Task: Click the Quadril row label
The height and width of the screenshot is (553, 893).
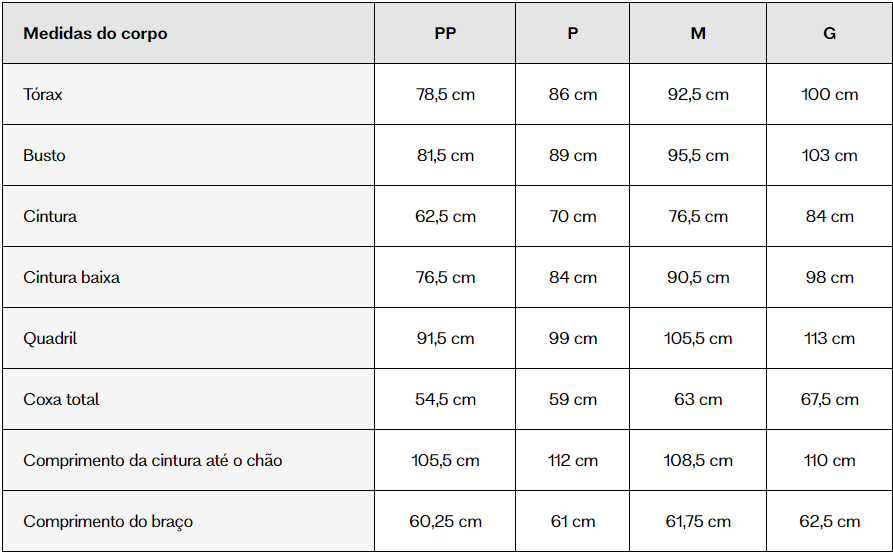Action: tap(50, 338)
